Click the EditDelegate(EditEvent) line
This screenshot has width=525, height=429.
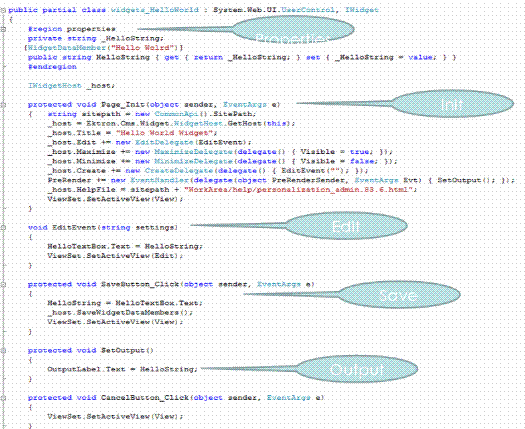[150, 143]
